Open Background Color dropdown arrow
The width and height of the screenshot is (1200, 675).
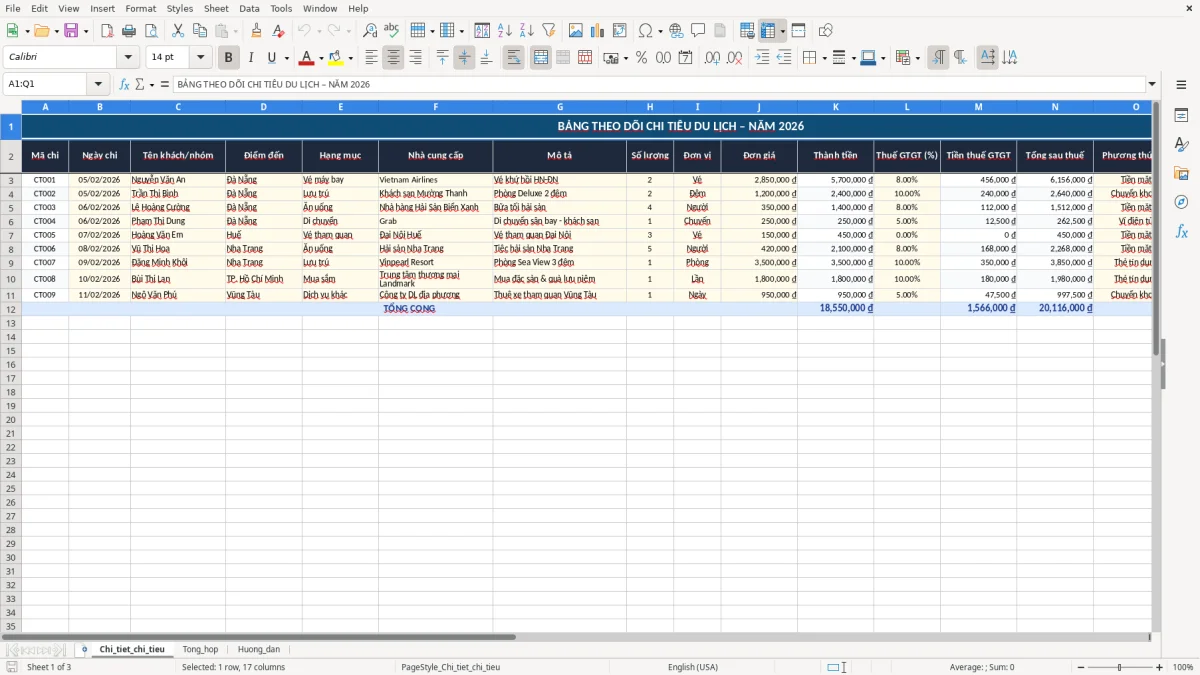click(350, 58)
